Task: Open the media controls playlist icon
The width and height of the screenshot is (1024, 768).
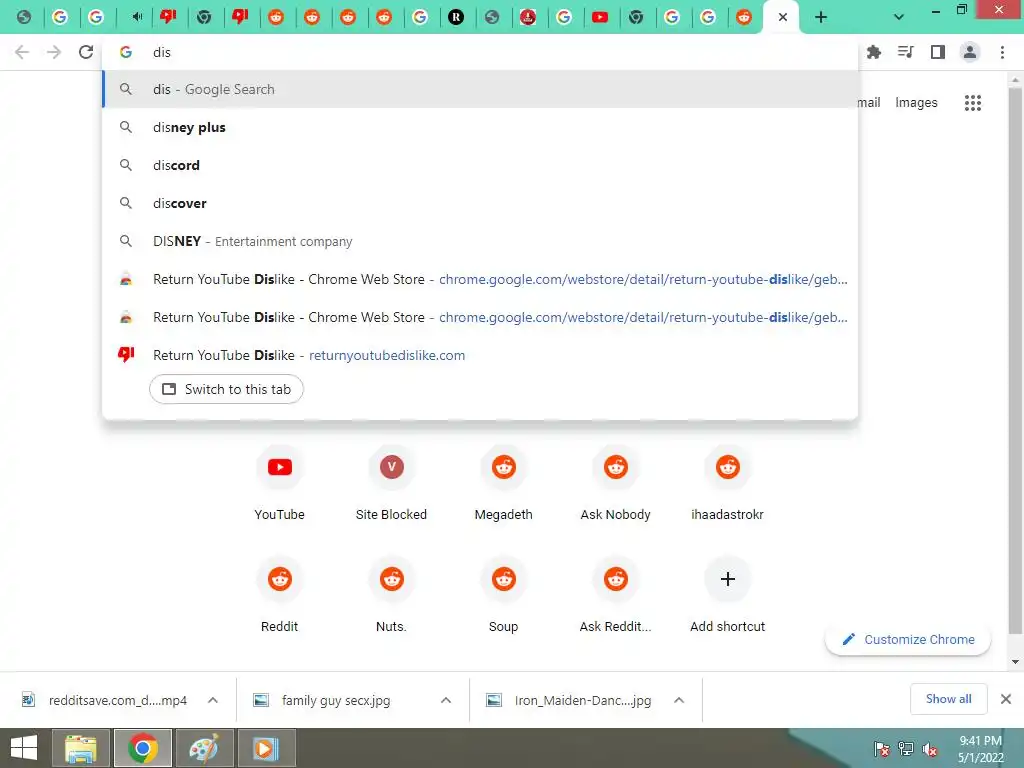Action: pos(906,52)
